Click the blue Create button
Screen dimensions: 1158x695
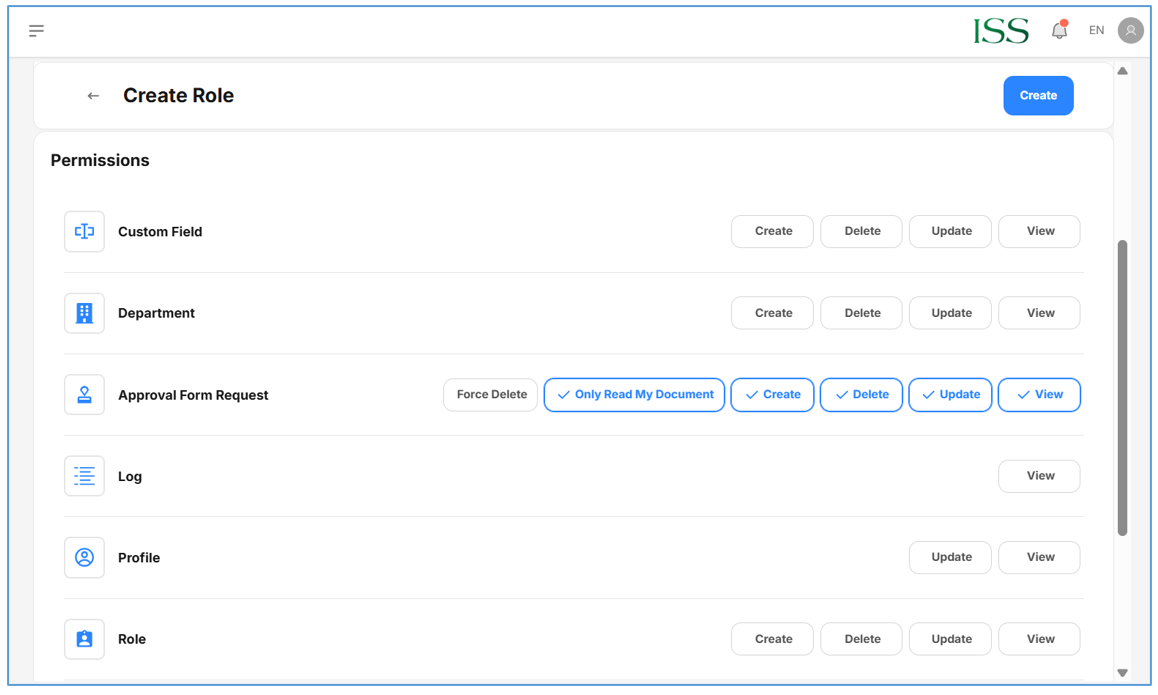coord(1038,96)
